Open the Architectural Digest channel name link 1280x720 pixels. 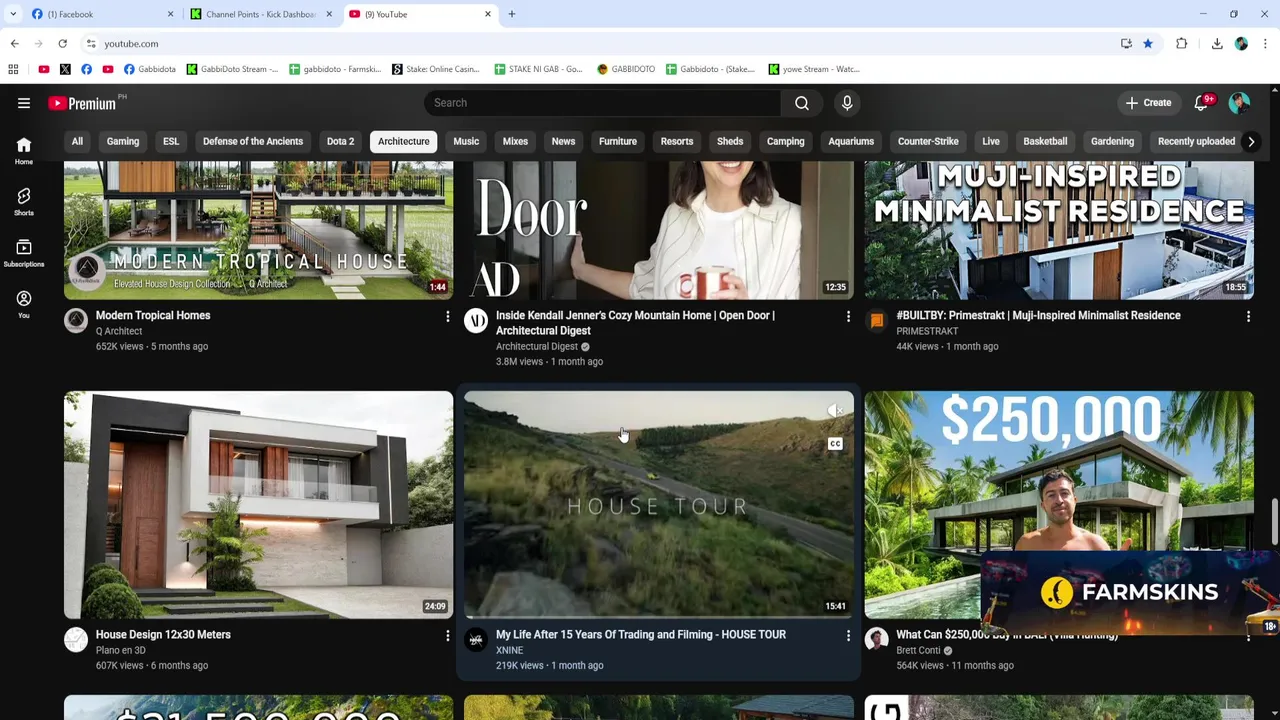[x=537, y=347]
